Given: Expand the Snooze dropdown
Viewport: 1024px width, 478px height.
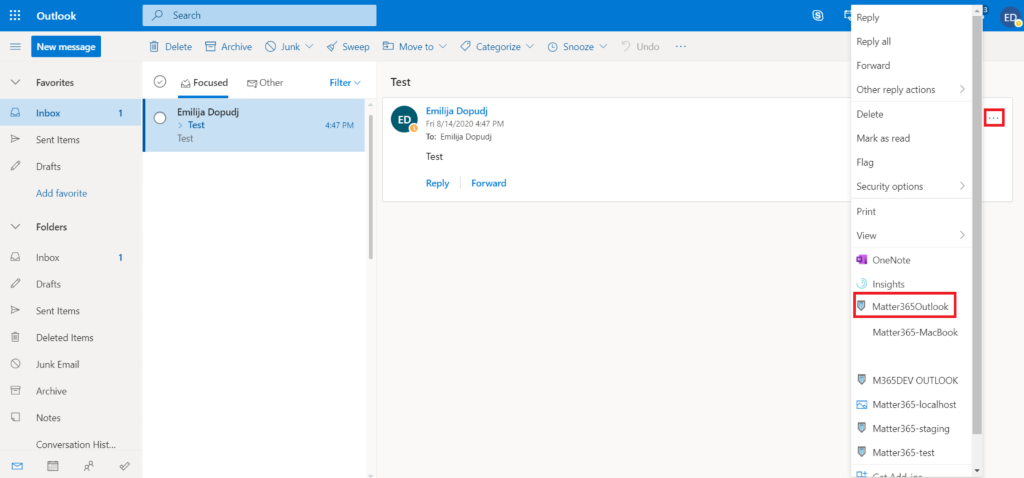Looking at the screenshot, I should (x=603, y=46).
